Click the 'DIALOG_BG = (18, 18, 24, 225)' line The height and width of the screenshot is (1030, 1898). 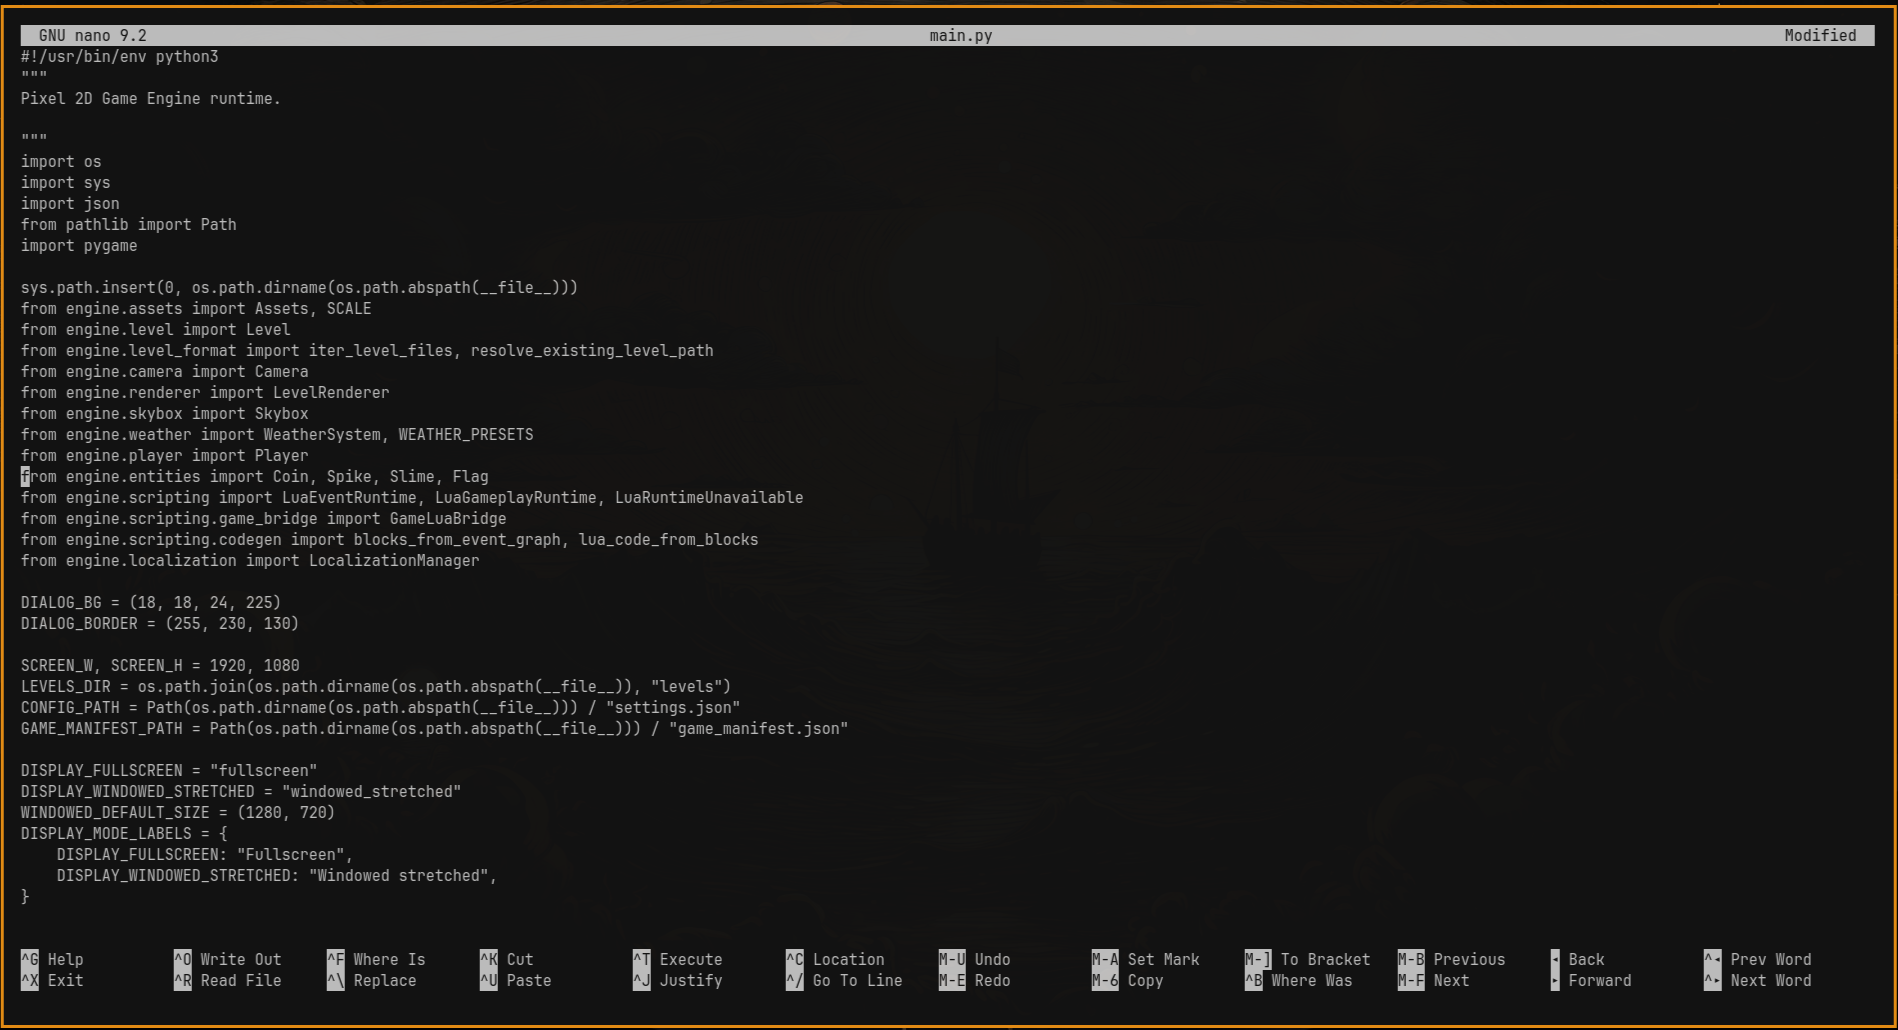(x=151, y=603)
